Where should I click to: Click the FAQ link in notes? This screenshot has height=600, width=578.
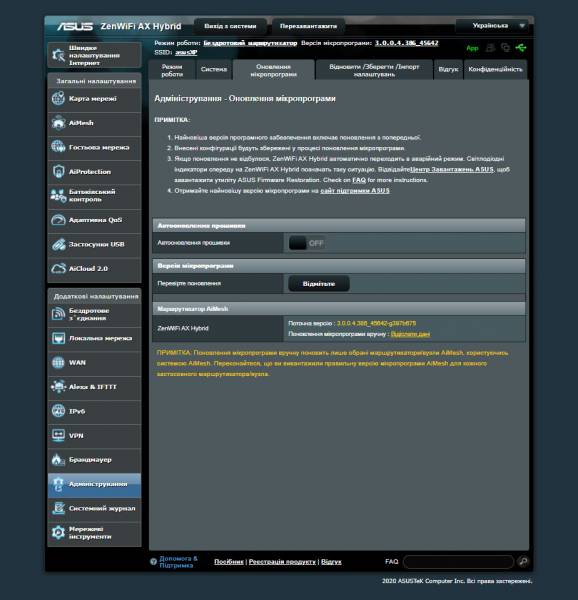click(358, 180)
